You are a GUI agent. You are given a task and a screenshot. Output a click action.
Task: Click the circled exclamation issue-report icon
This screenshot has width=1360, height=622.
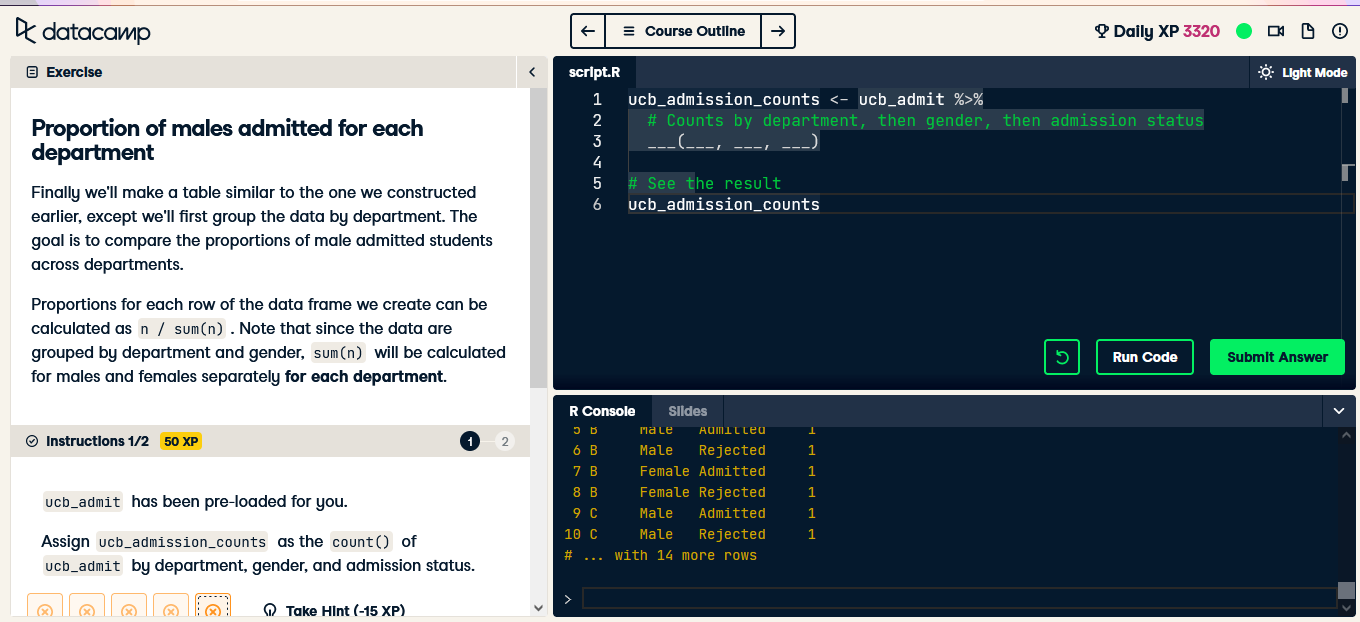point(1340,31)
